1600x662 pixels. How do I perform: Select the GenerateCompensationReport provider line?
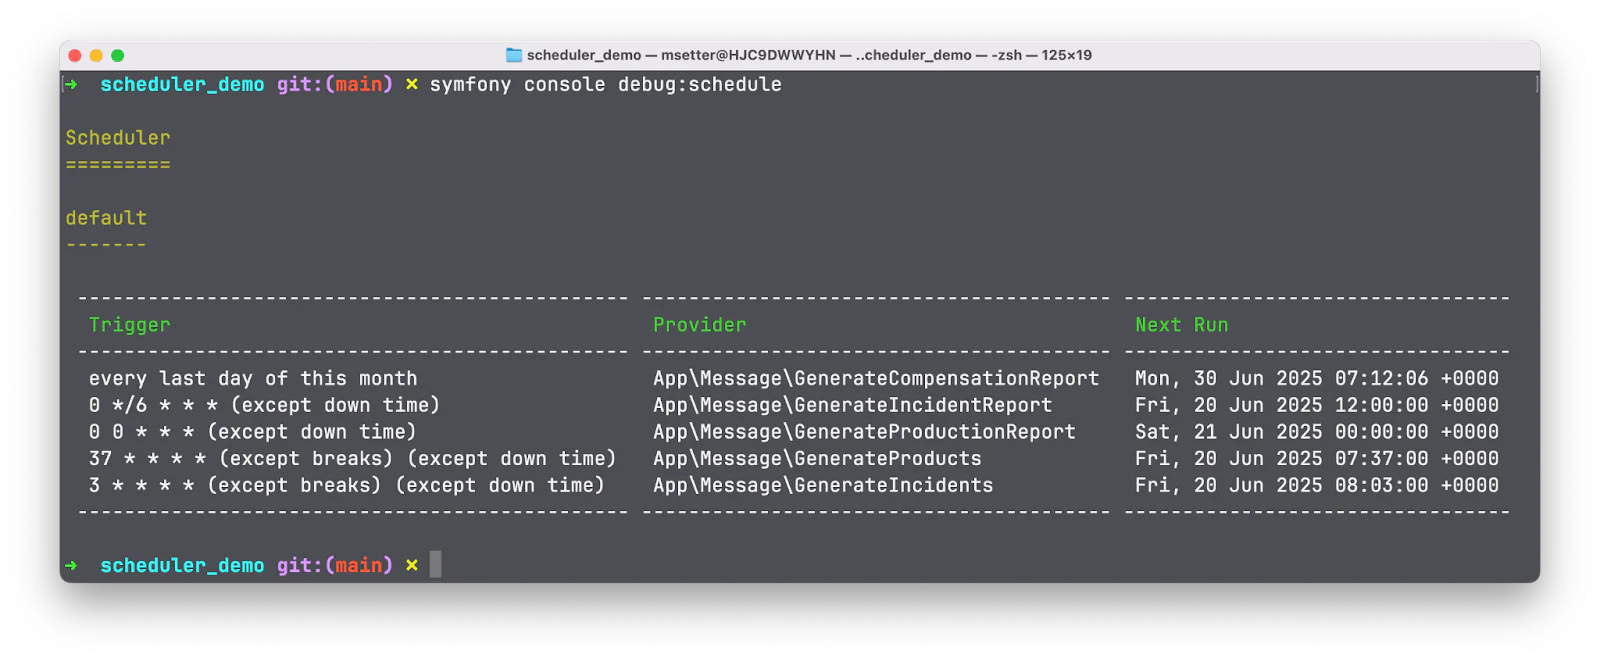coord(875,378)
